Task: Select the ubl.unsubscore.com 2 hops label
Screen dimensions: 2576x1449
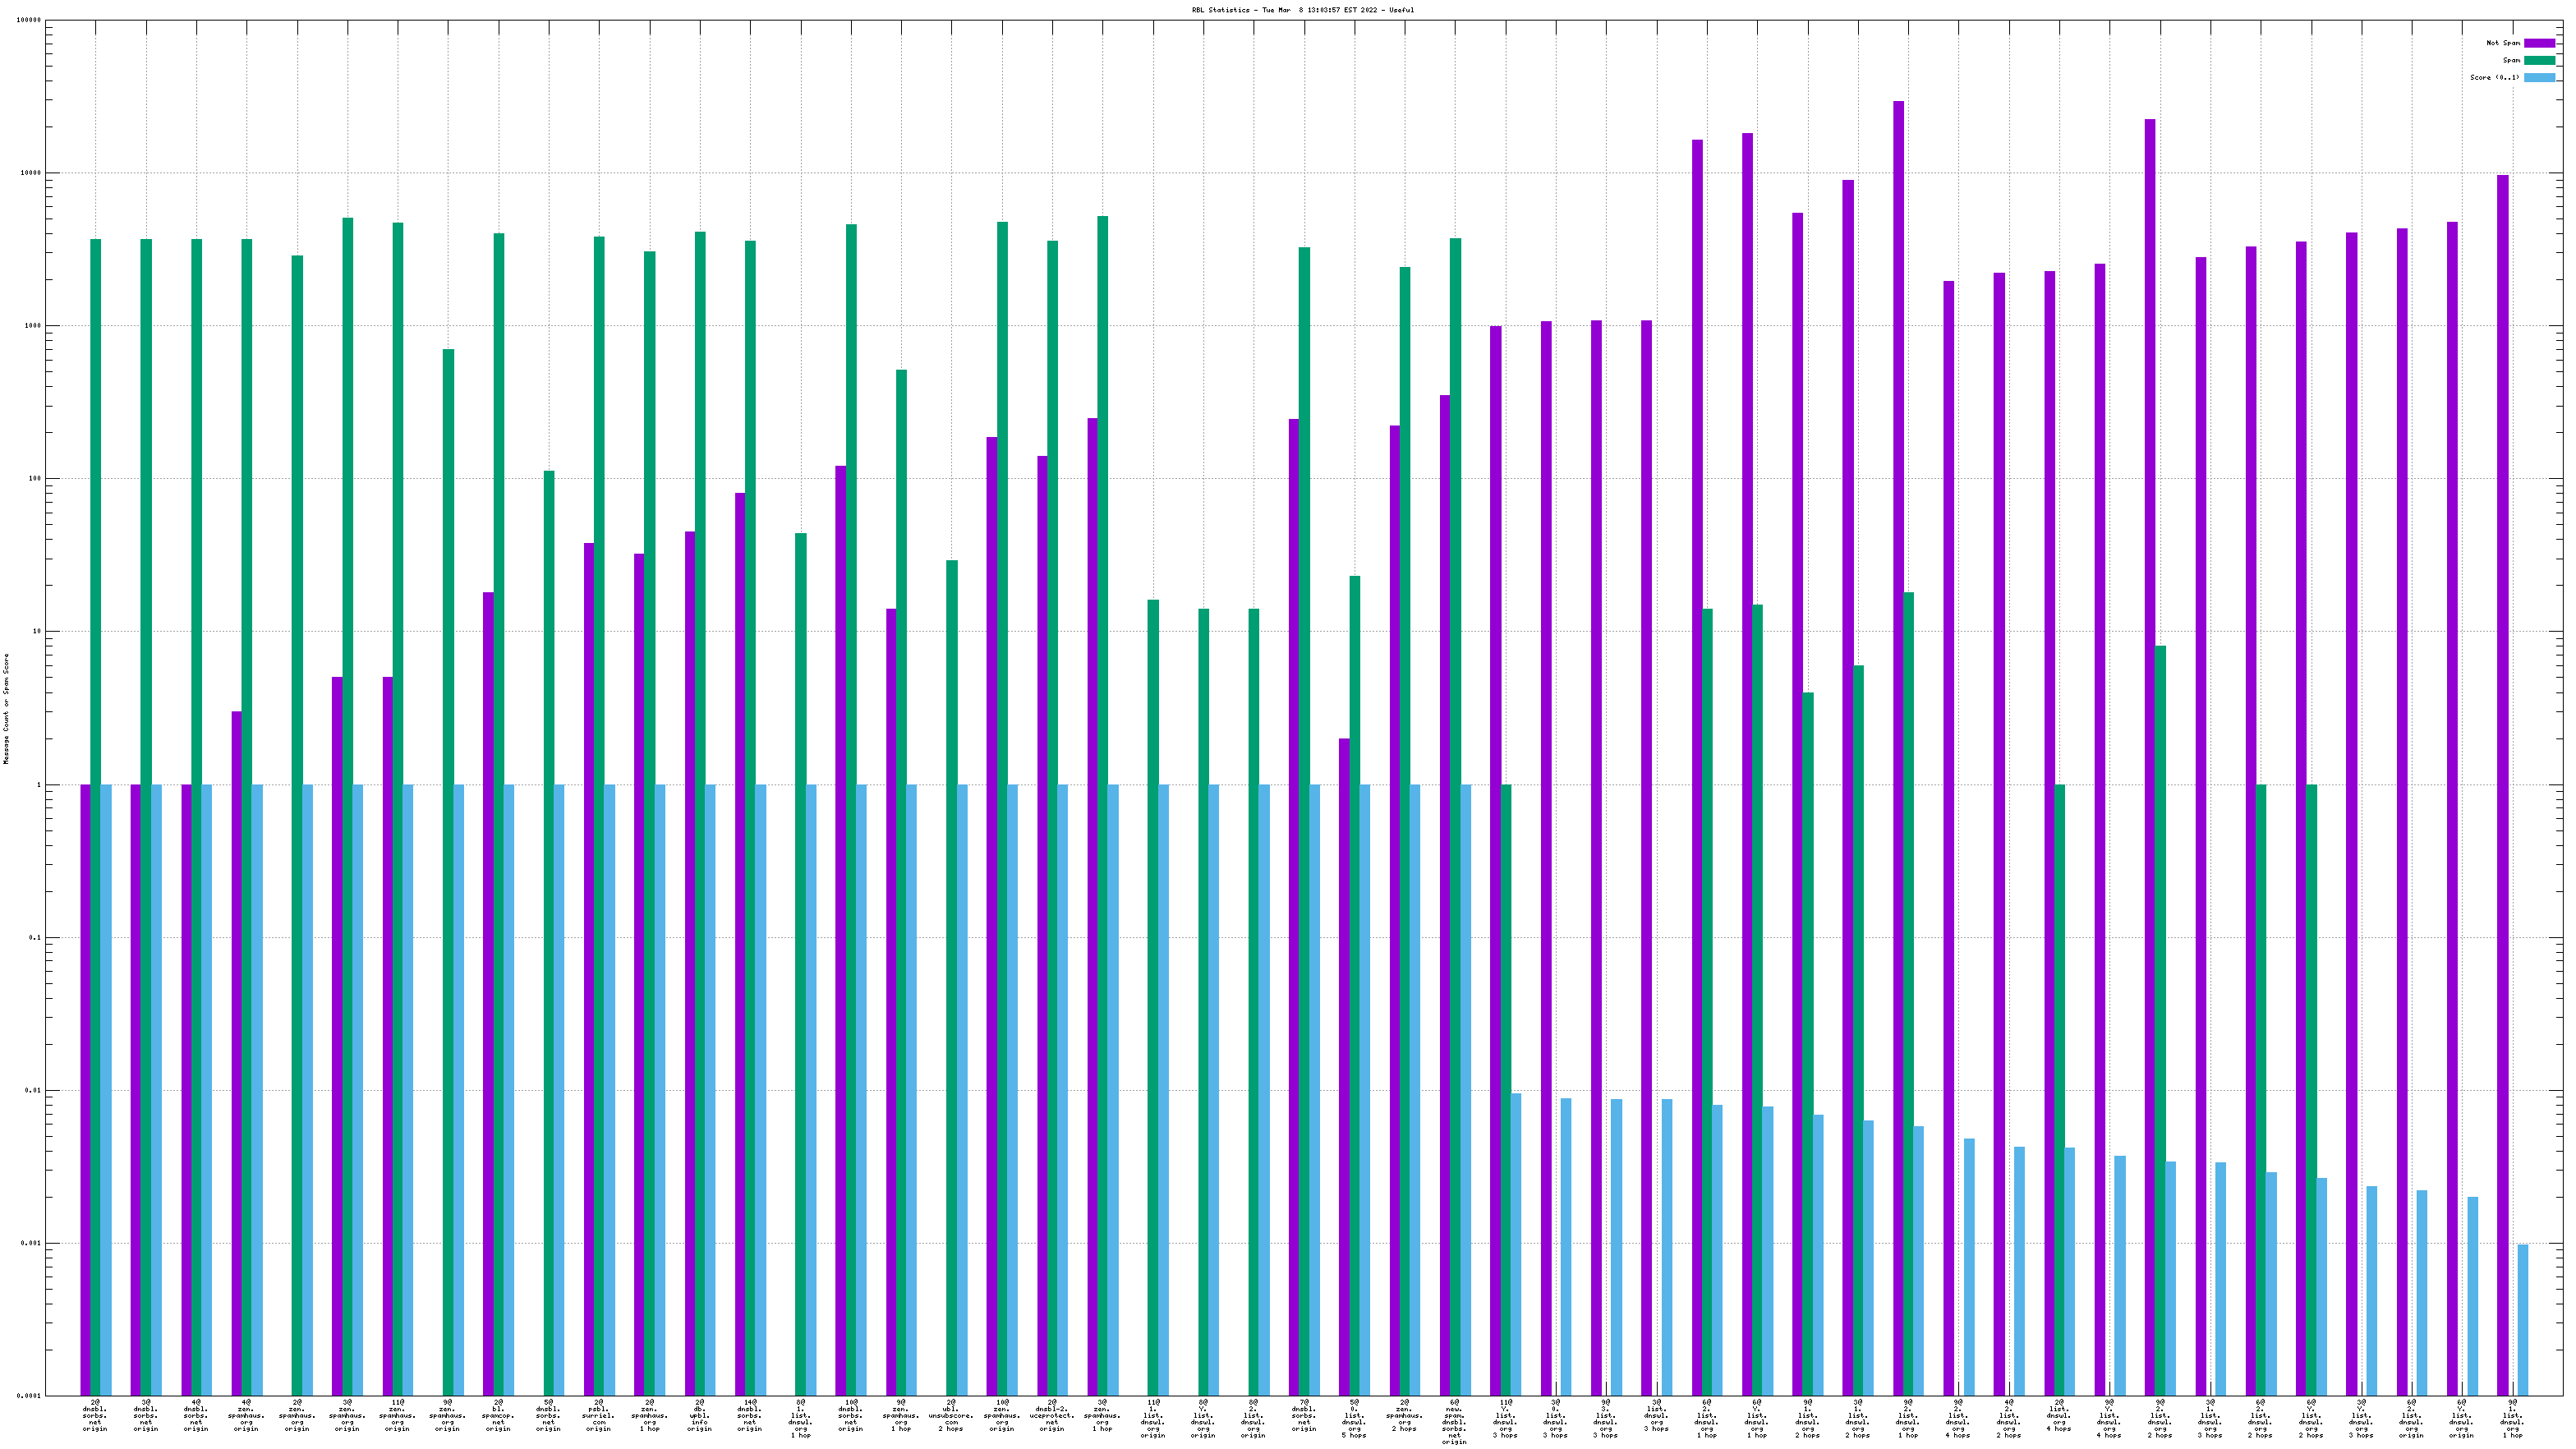Action: coord(951,1415)
